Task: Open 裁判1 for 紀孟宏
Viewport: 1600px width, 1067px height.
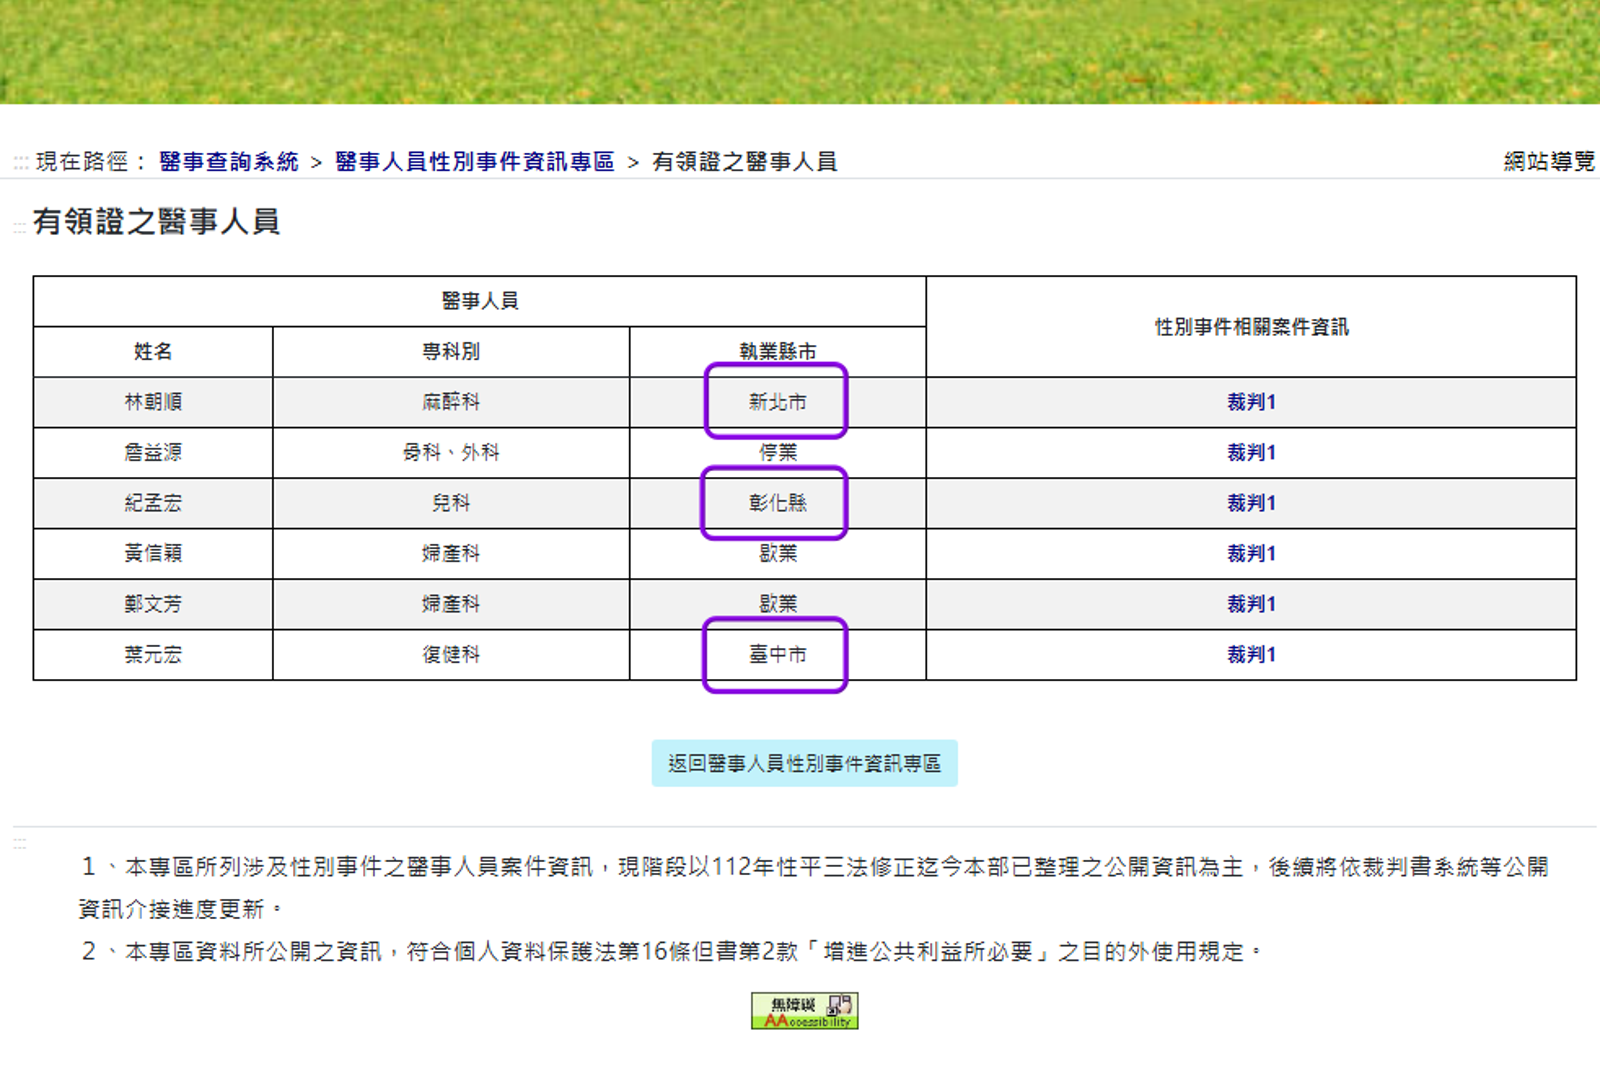Action: tap(1253, 503)
